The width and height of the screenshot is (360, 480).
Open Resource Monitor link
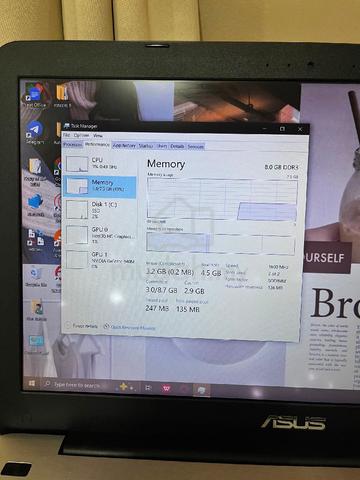[x=129, y=327]
